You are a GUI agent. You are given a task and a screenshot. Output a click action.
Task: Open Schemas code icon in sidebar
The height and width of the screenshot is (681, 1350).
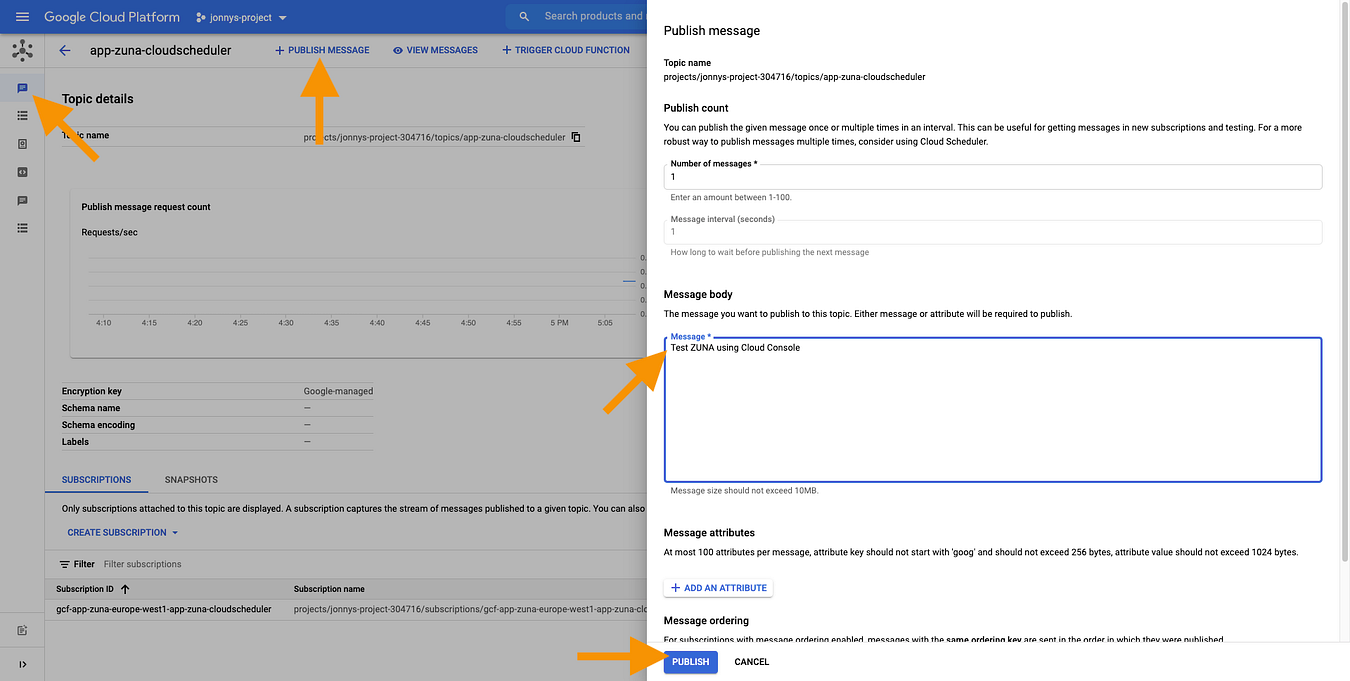click(x=22, y=172)
